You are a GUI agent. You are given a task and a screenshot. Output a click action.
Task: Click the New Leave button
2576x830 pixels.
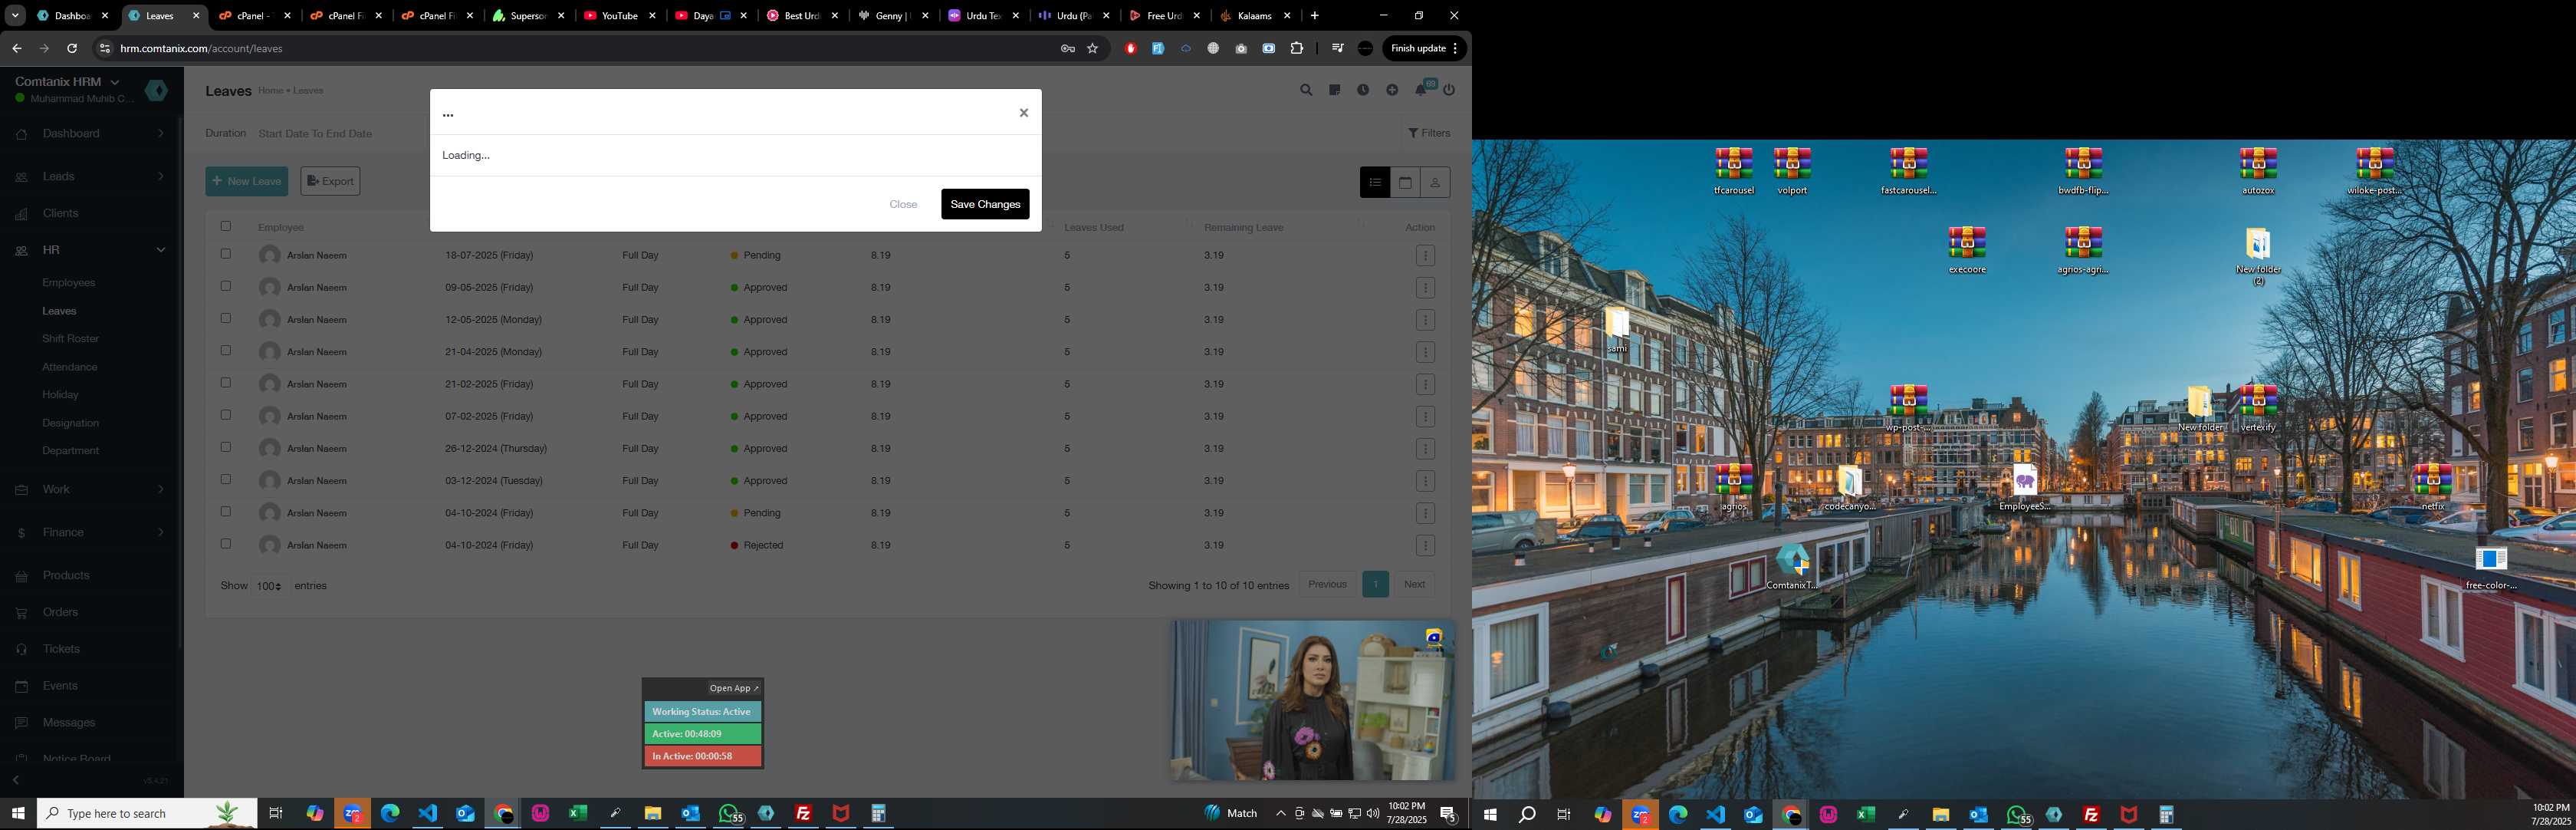[246, 181]
